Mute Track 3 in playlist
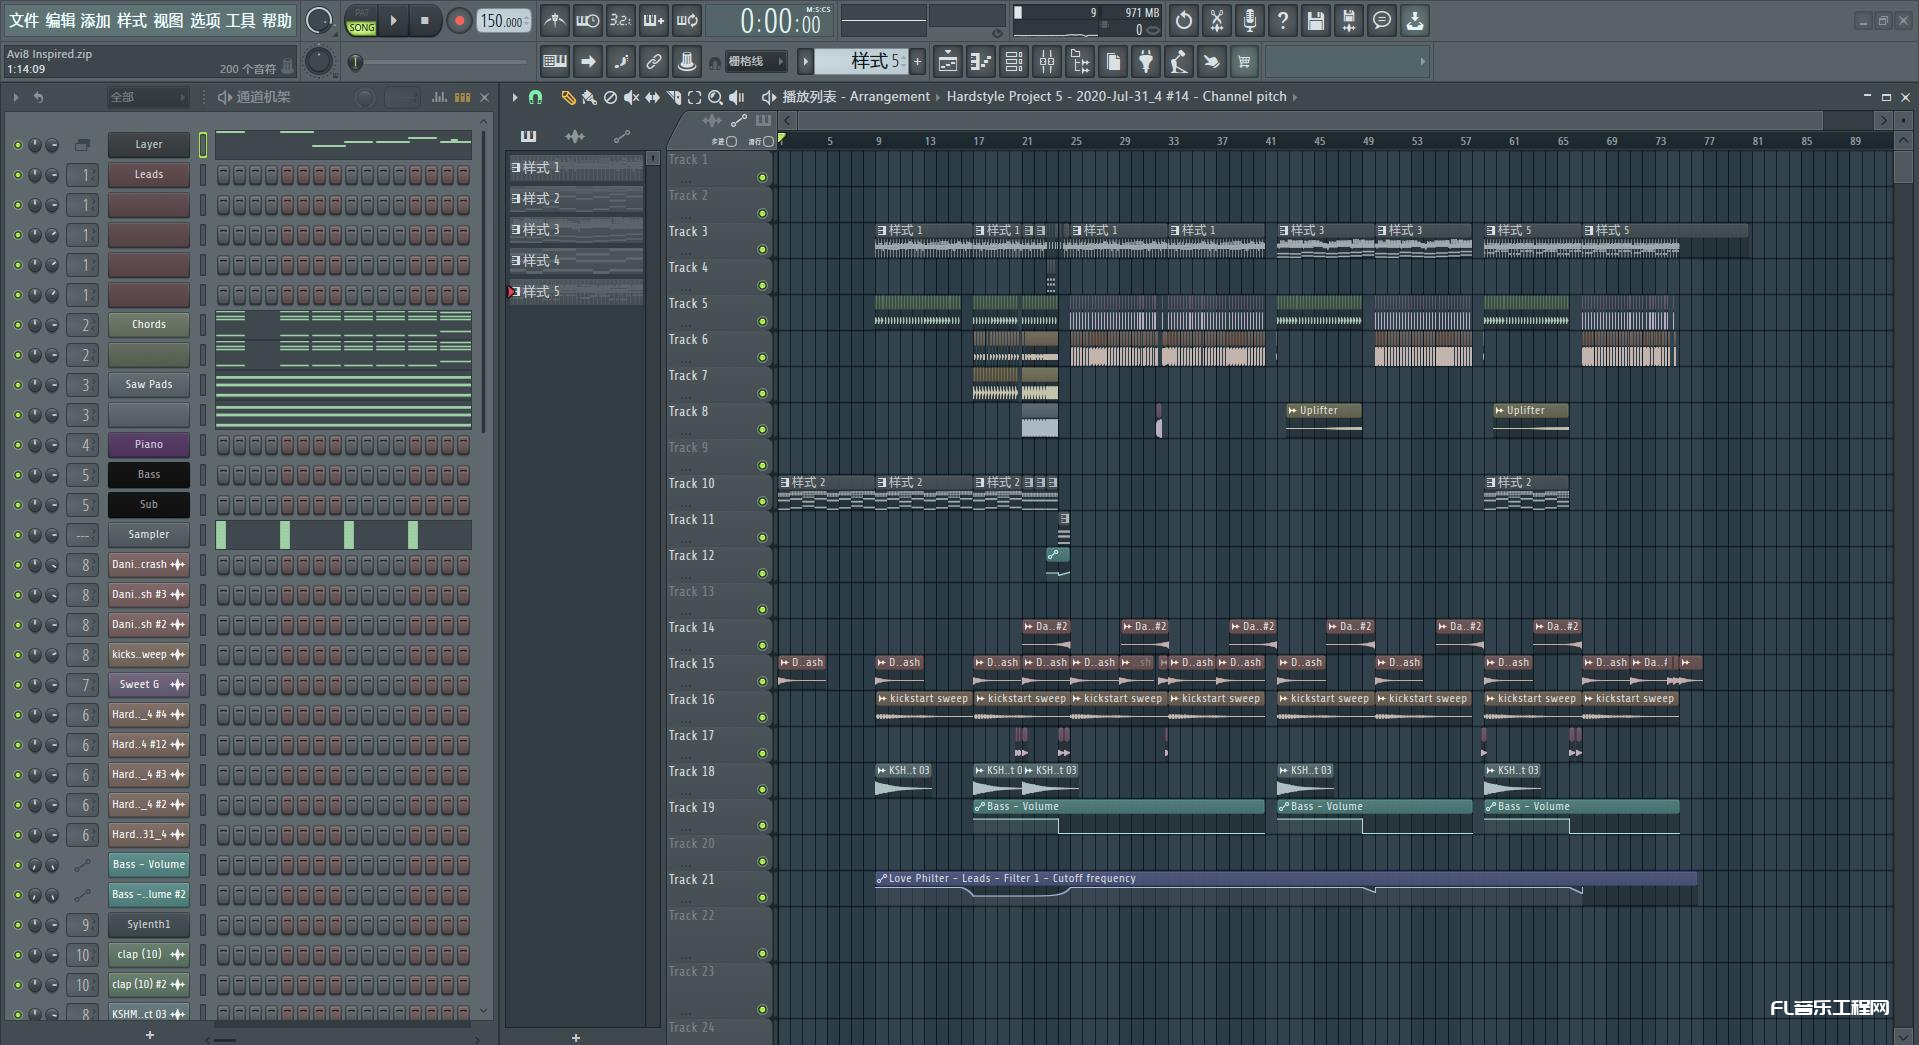This screenshot has height=1045, width=1919. click(762, 249)
